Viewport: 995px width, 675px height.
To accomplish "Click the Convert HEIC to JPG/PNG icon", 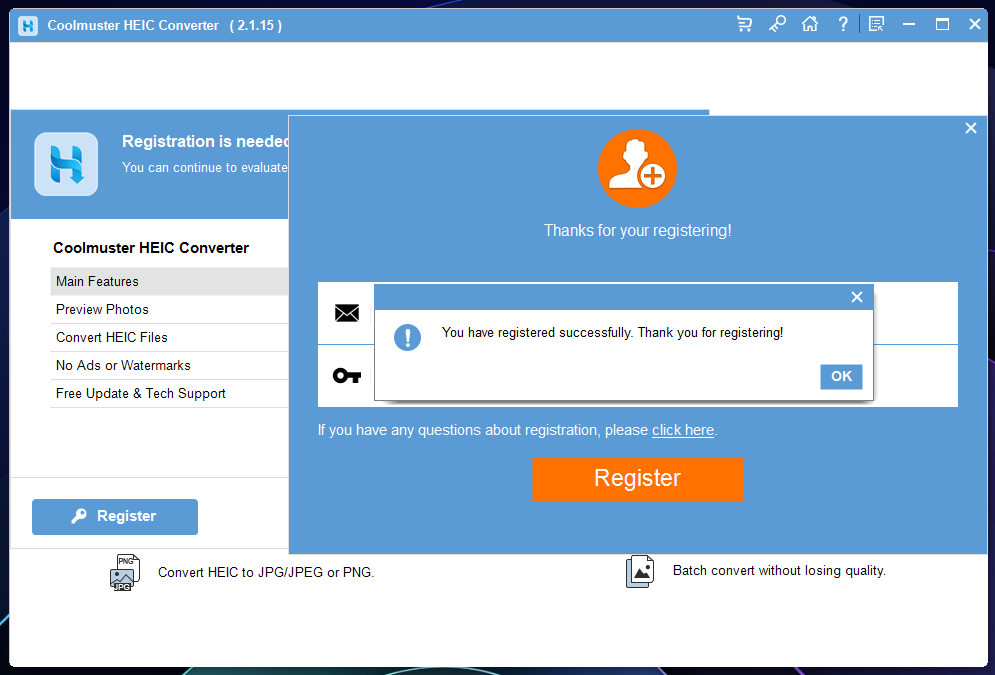I will pos(125,572).
